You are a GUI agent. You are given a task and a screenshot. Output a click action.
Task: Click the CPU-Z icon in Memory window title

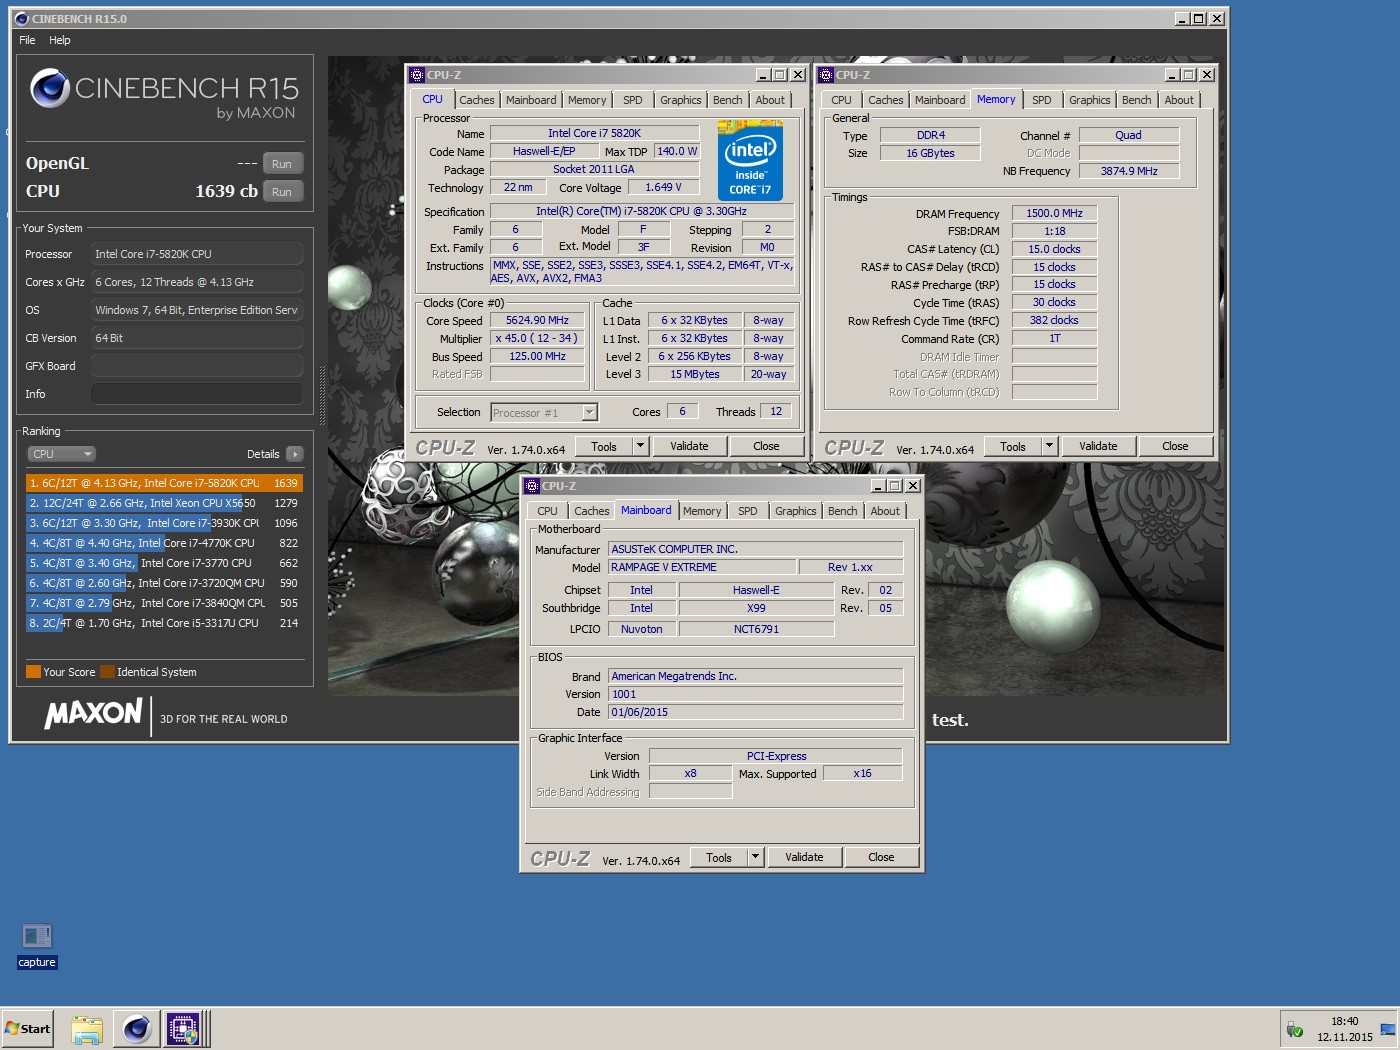(x=826, y=75)
